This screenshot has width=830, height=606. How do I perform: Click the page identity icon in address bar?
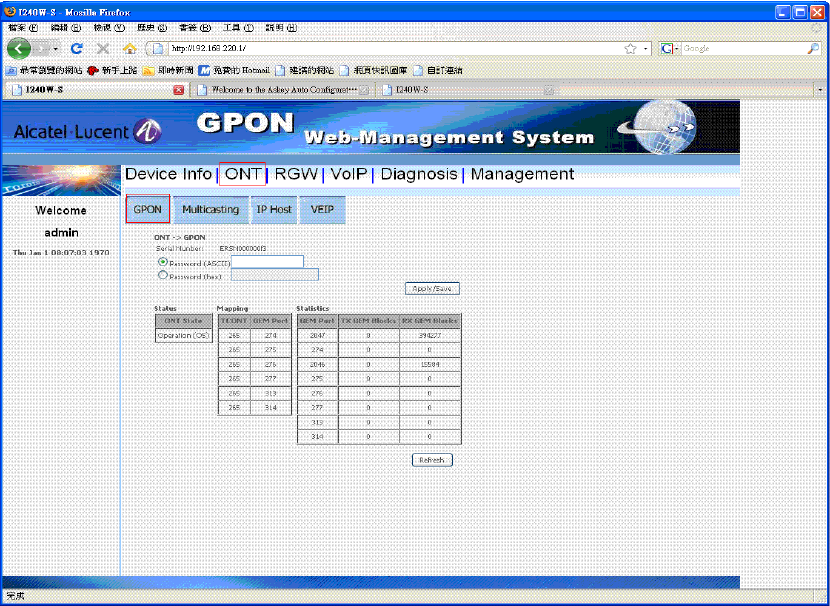pyautogui.click(x=158, y=49)
